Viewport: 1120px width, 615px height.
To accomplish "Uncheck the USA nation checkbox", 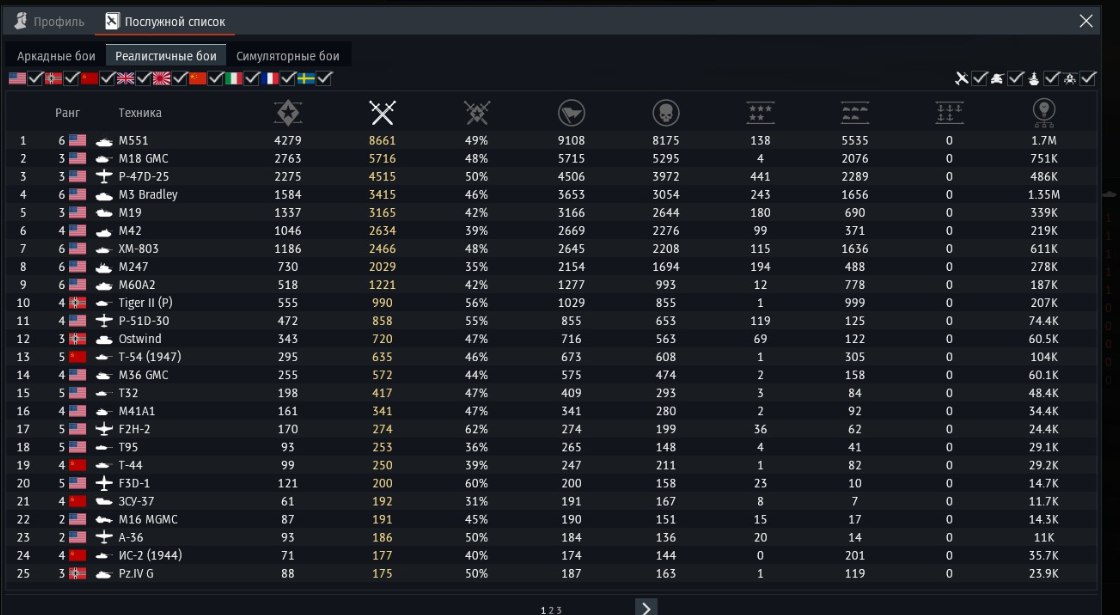I will click(x=35, y=79).
